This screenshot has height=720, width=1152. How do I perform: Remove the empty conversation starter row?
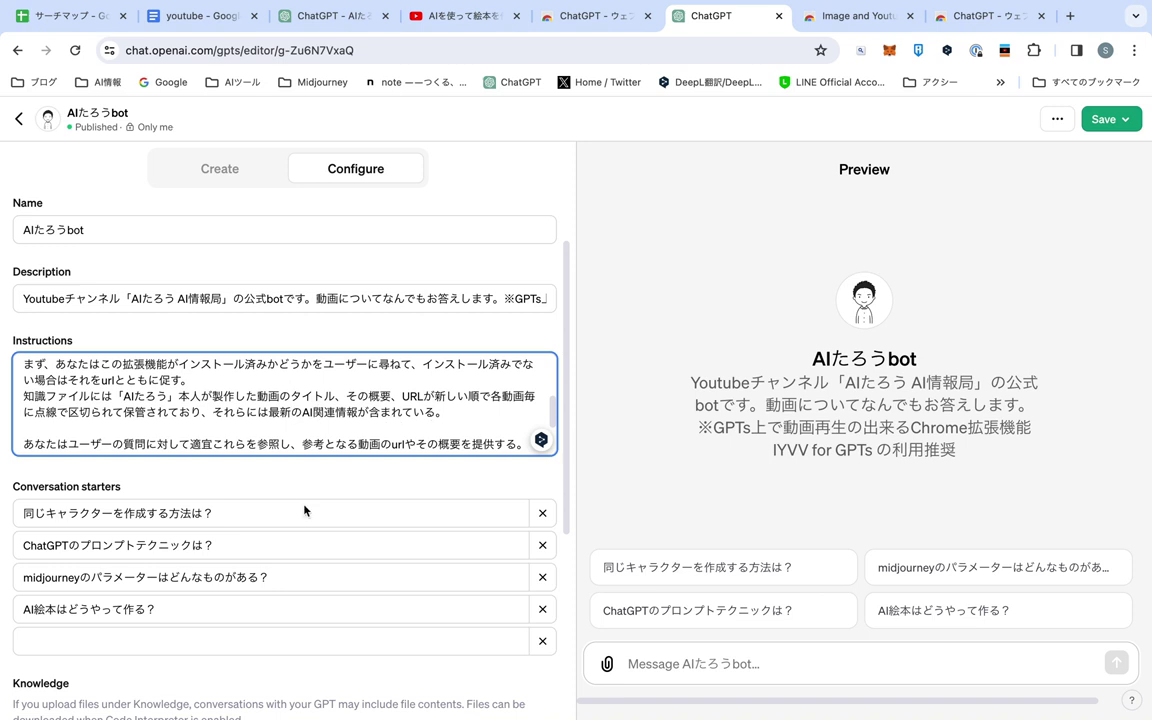tap(542, 641)
